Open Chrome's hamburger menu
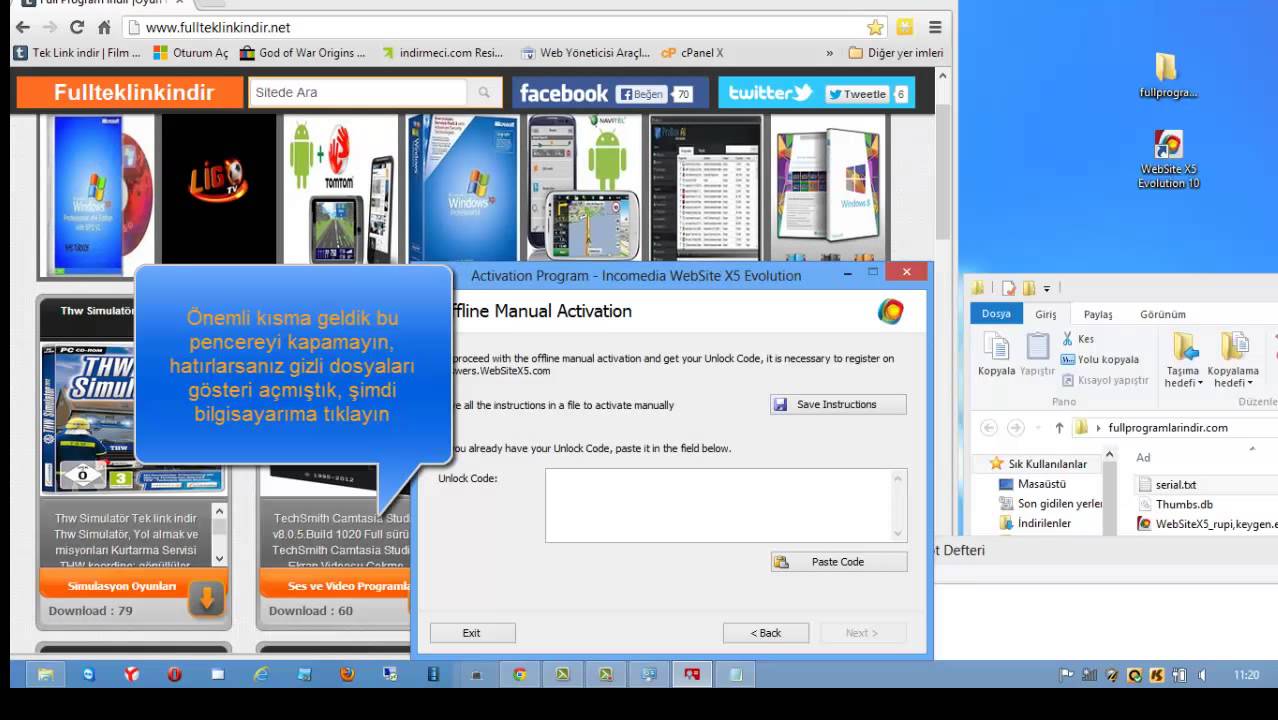This screenshot has width=1278, height=720. click(935, 27)
